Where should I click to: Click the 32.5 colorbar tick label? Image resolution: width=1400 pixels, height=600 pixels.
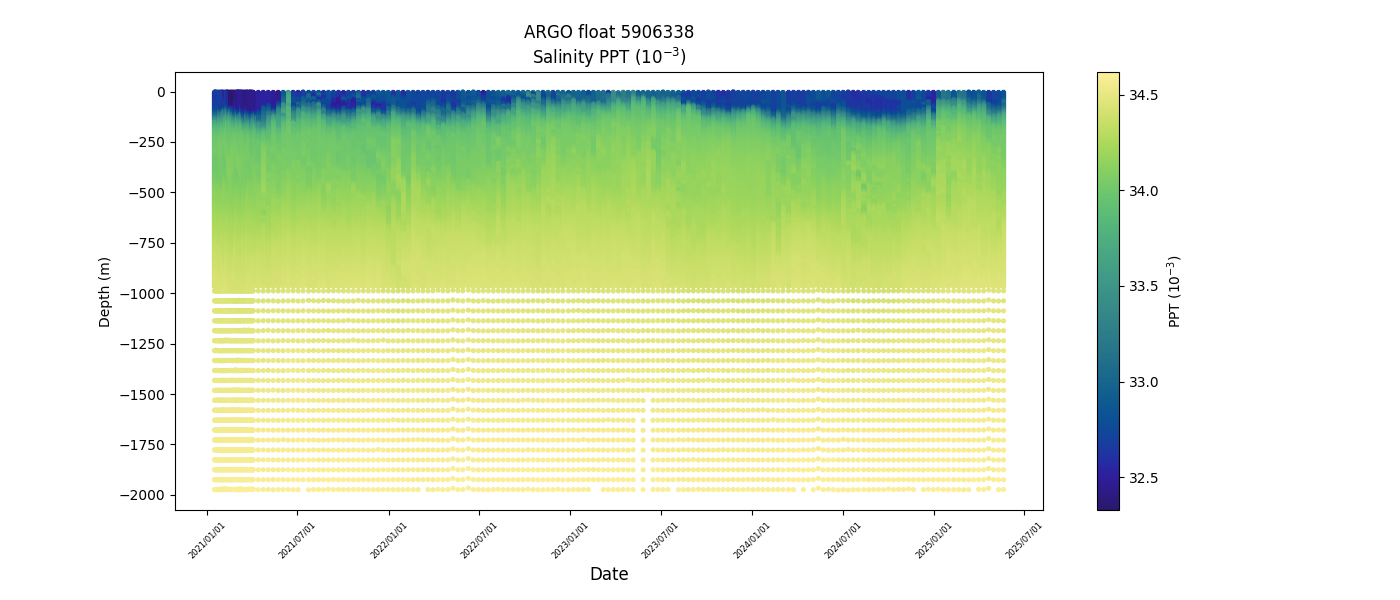coord(1143,478)
